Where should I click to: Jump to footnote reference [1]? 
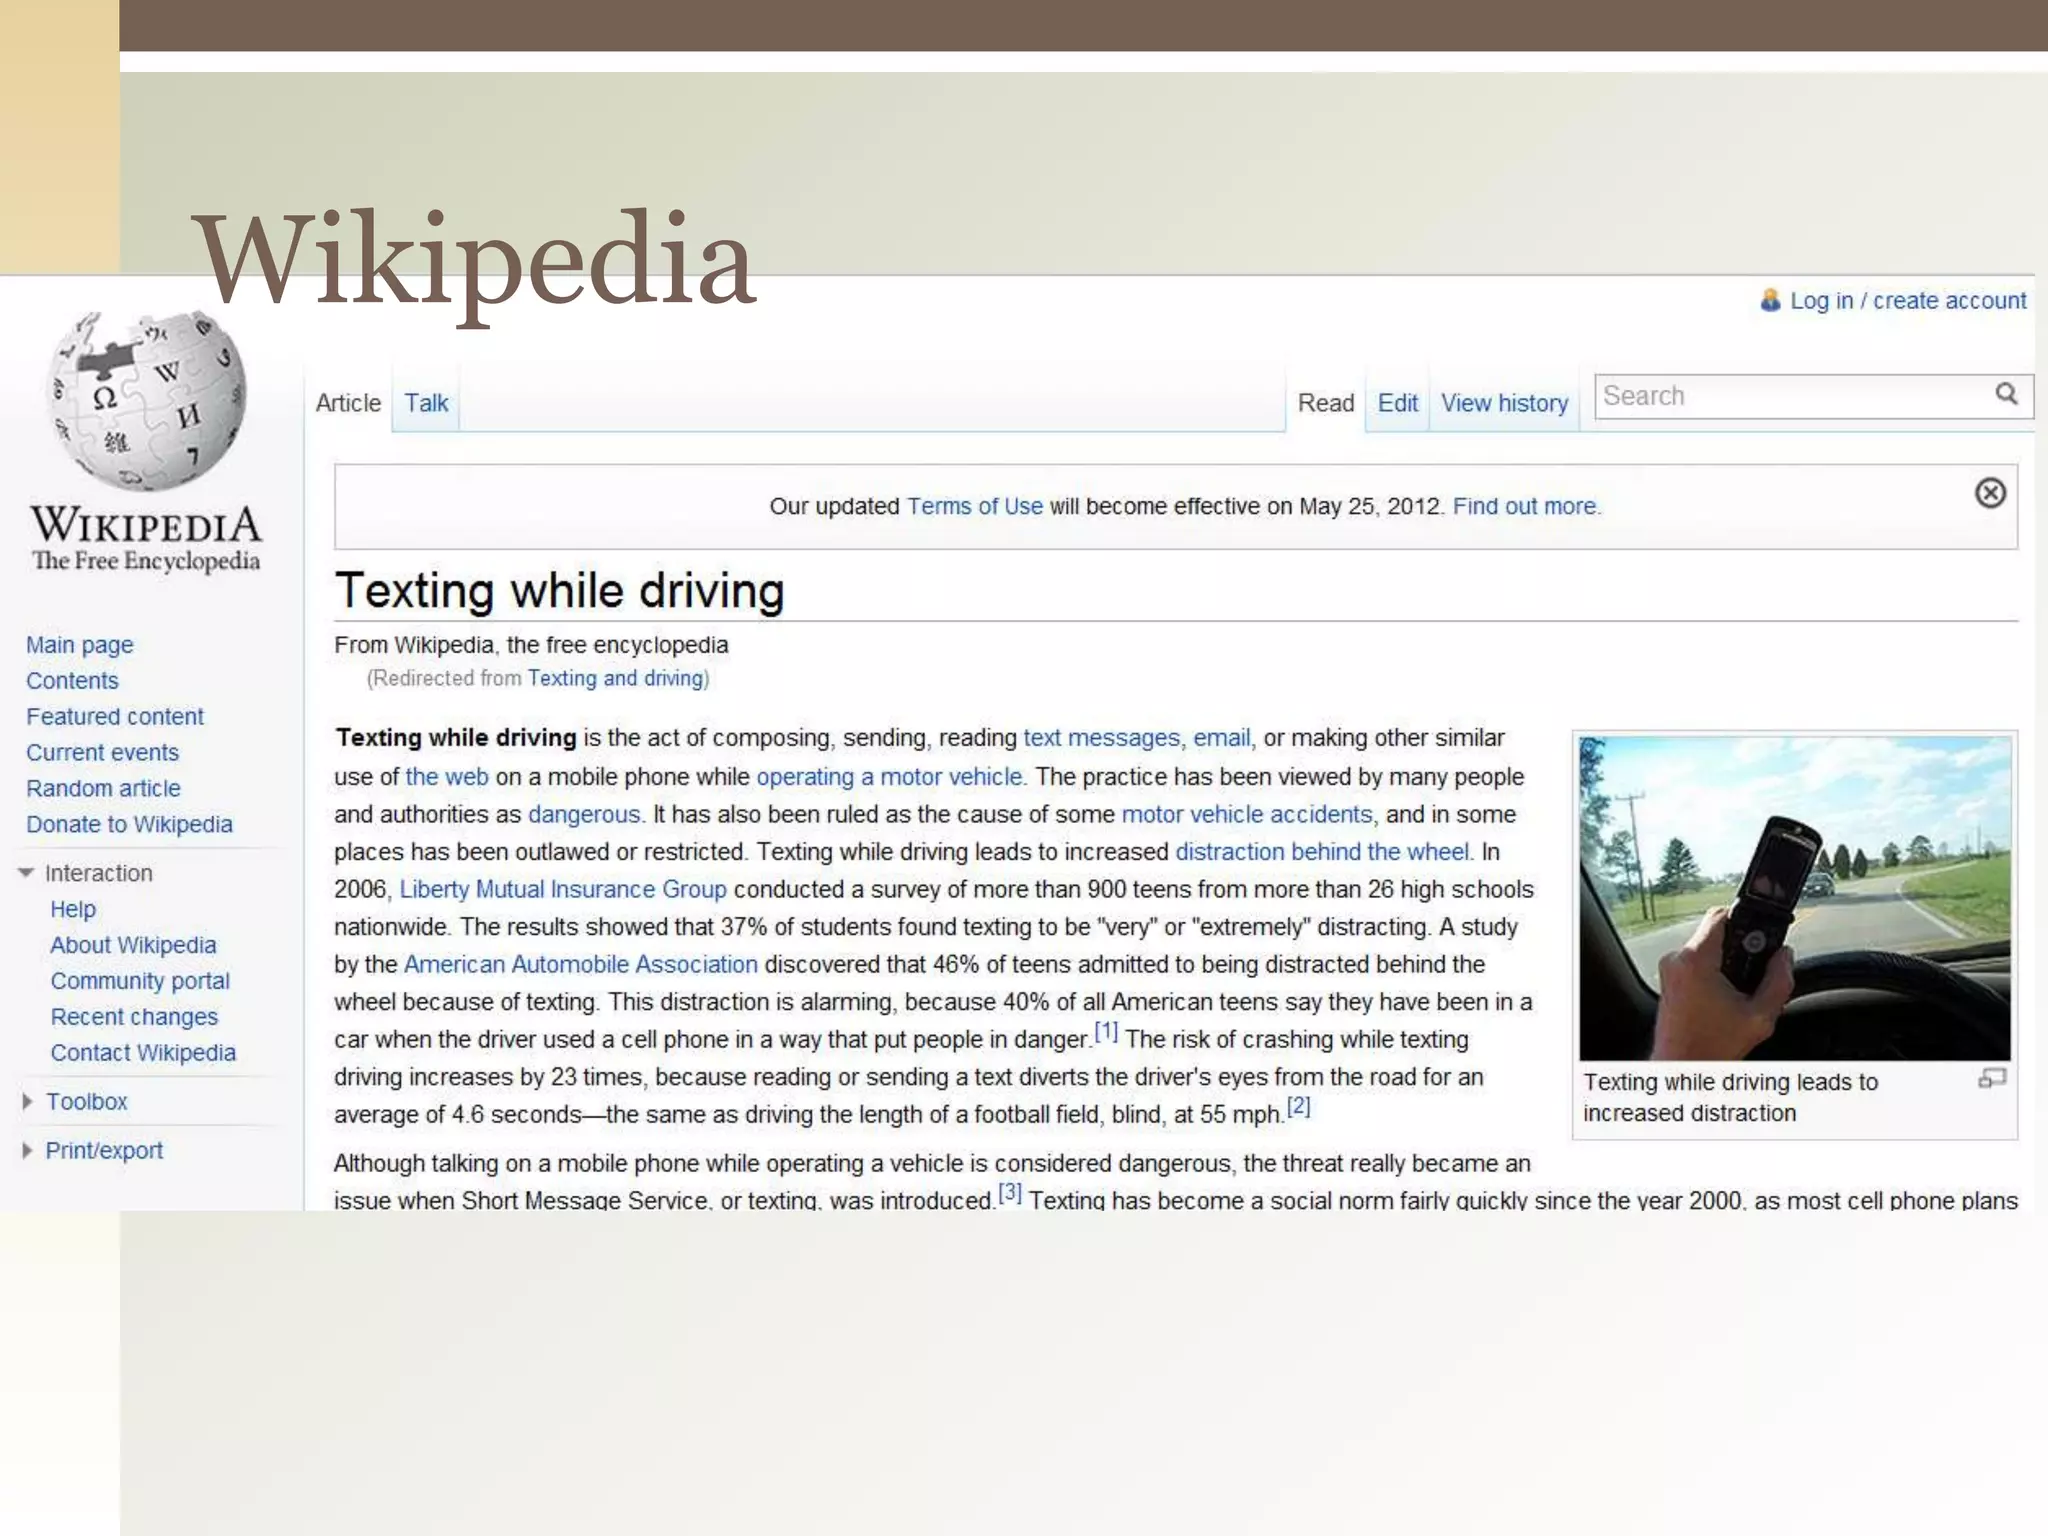pos(1106,1031)
